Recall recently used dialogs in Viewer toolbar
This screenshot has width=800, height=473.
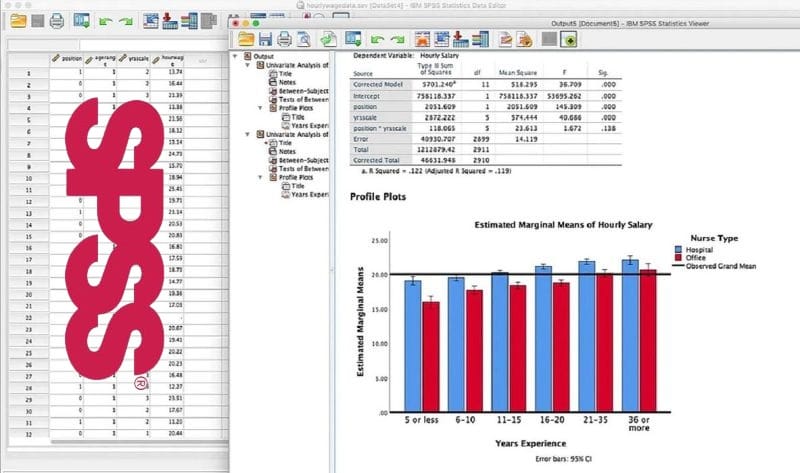point(353,39)
